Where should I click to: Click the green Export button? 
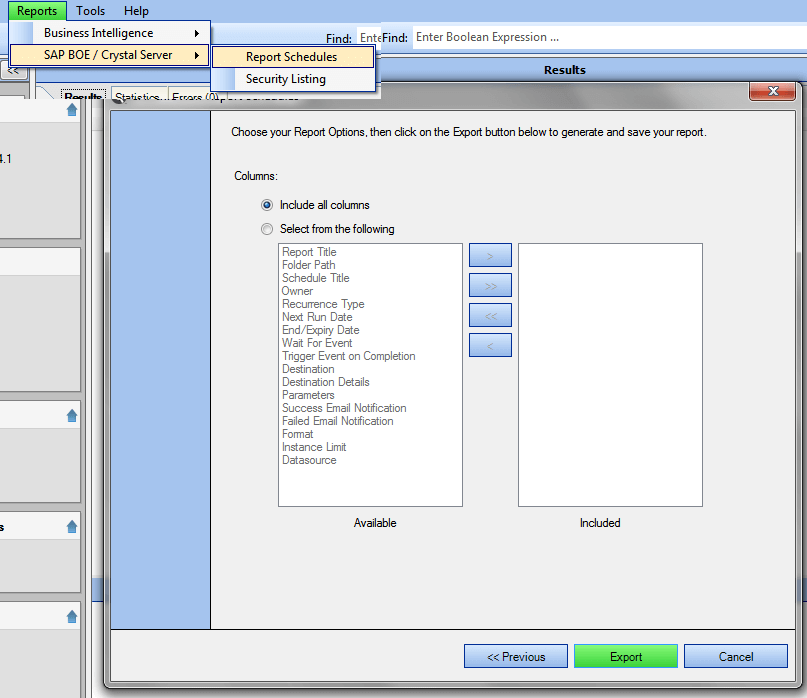point(626,657)
